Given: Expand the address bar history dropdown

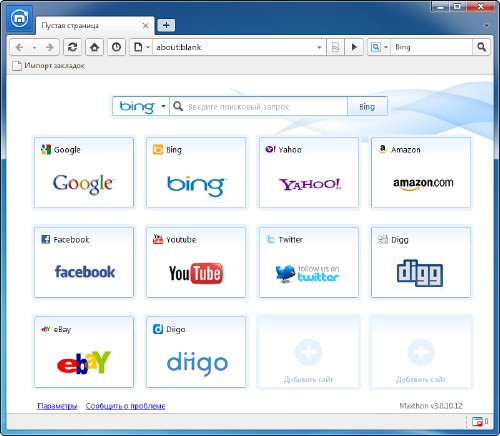Looking at the screenshot, I should click(319, 47).
